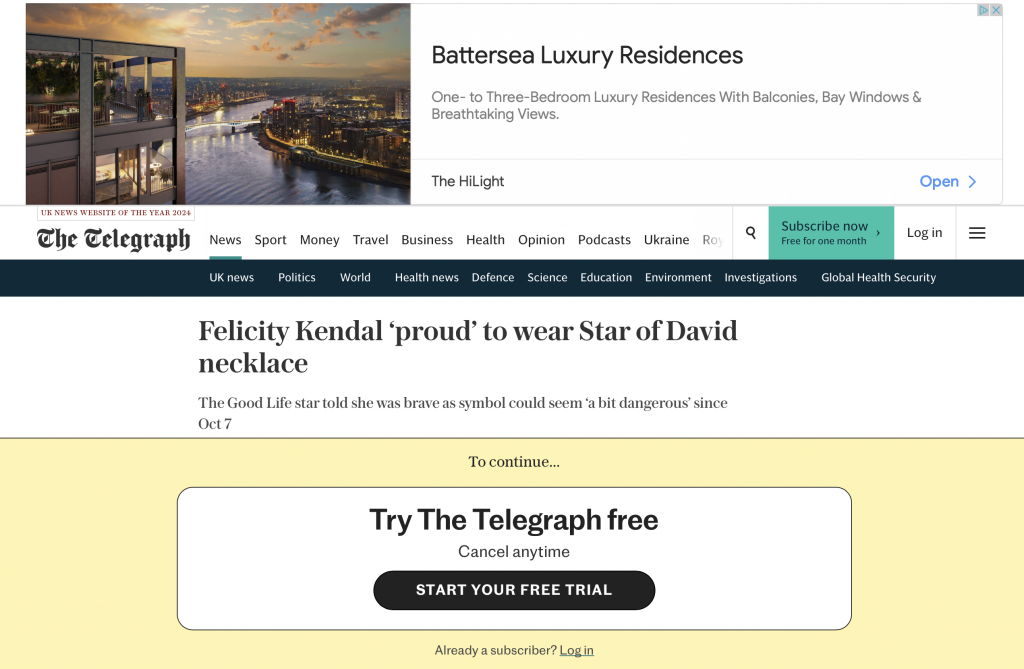Close the ad with X icon
The image size is (1024, 669).
(x=996, y=10)
